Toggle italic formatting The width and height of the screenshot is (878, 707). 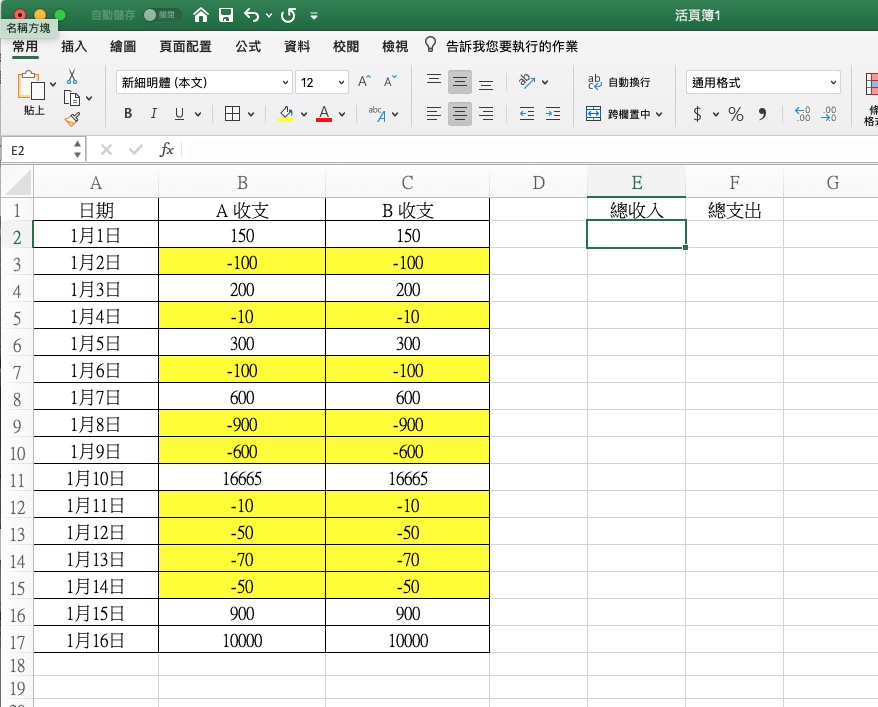click(153, 114)
